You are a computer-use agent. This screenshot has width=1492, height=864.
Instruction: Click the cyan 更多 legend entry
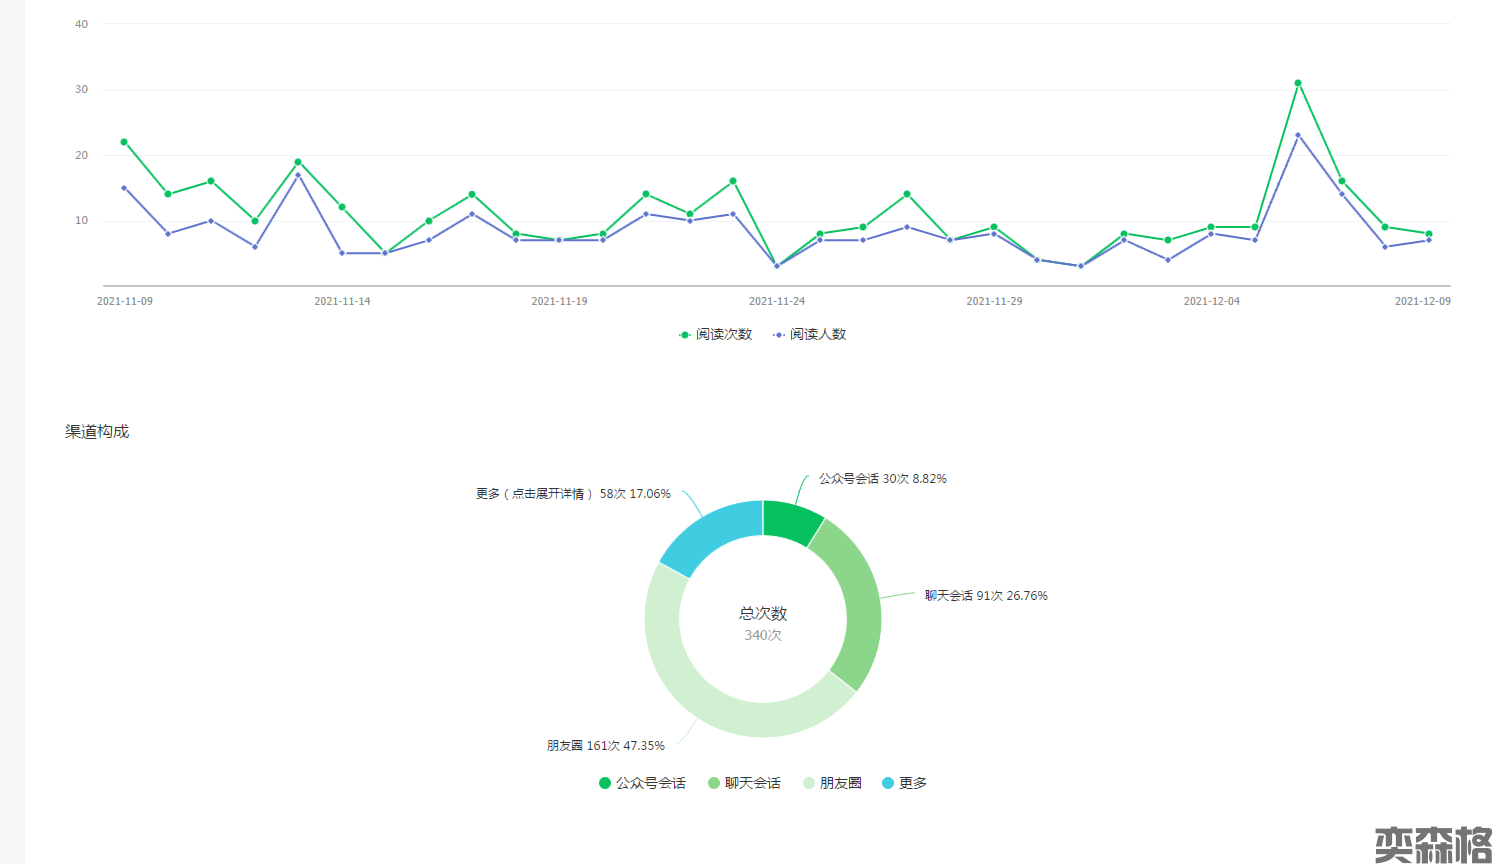pyautogui.click(x=904, y=783)
